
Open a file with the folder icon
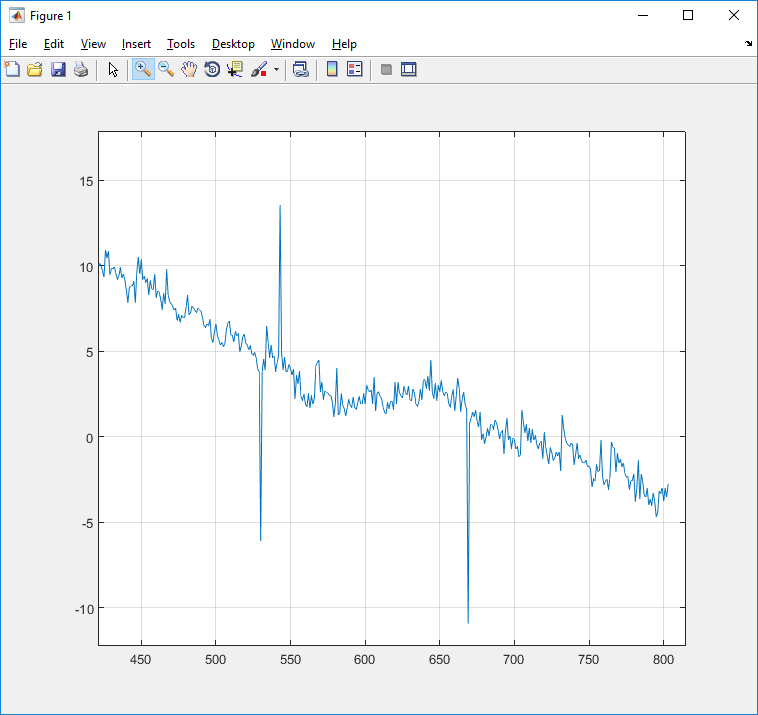(35, 69)
